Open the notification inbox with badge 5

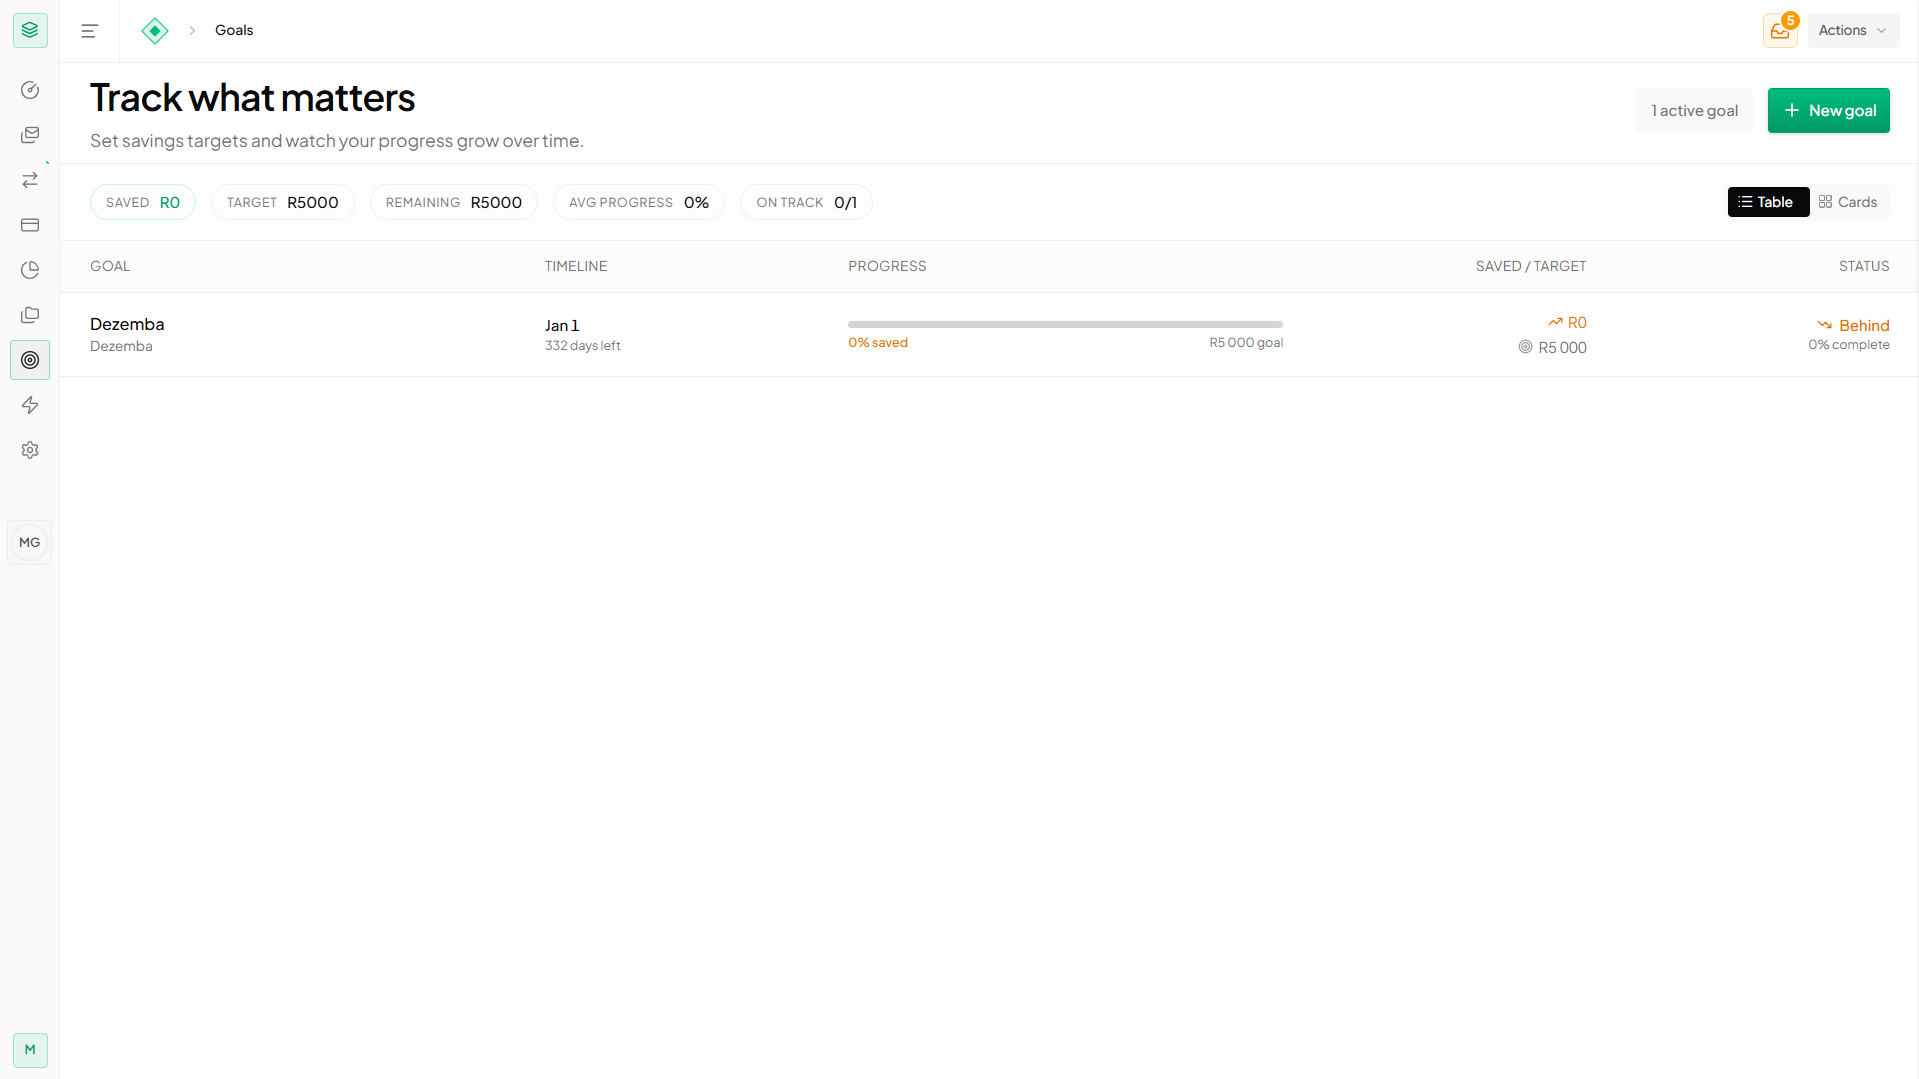[1780, 30]
